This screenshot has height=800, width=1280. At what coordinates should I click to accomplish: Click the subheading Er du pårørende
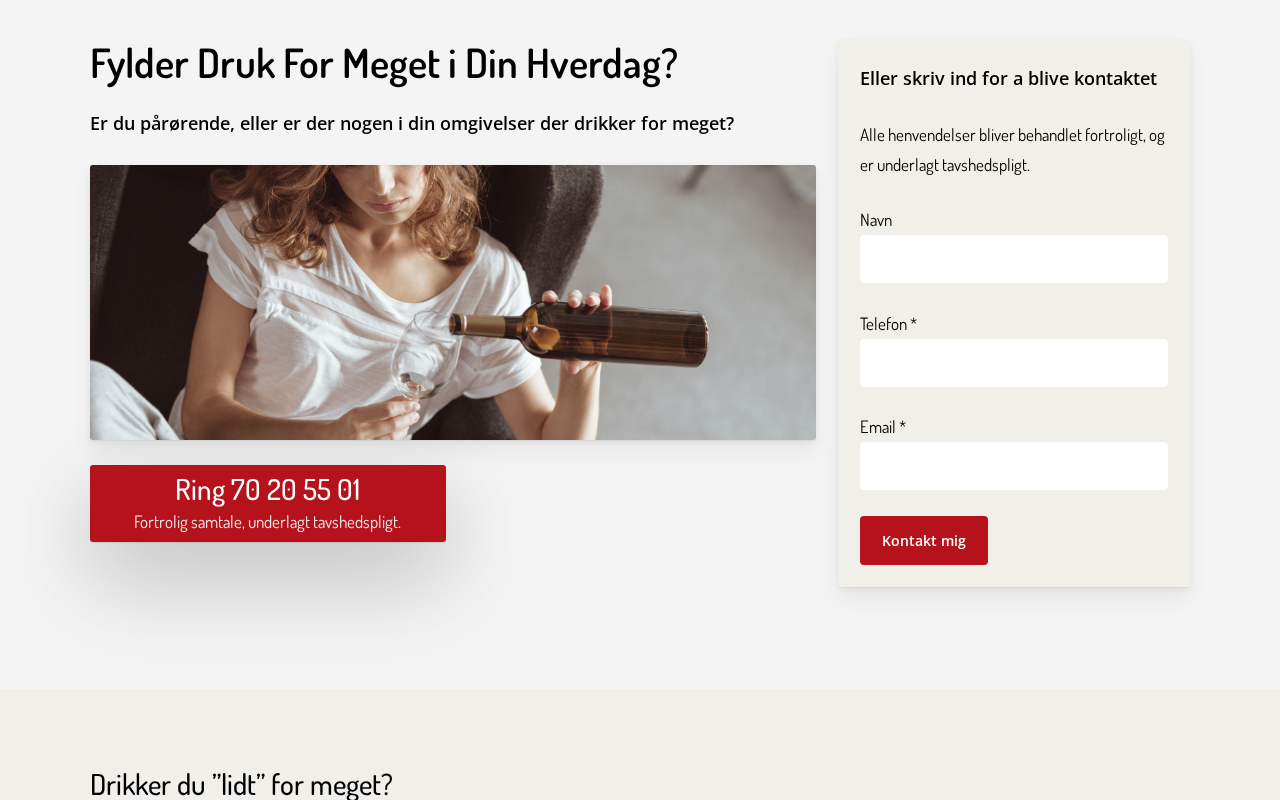412,123
